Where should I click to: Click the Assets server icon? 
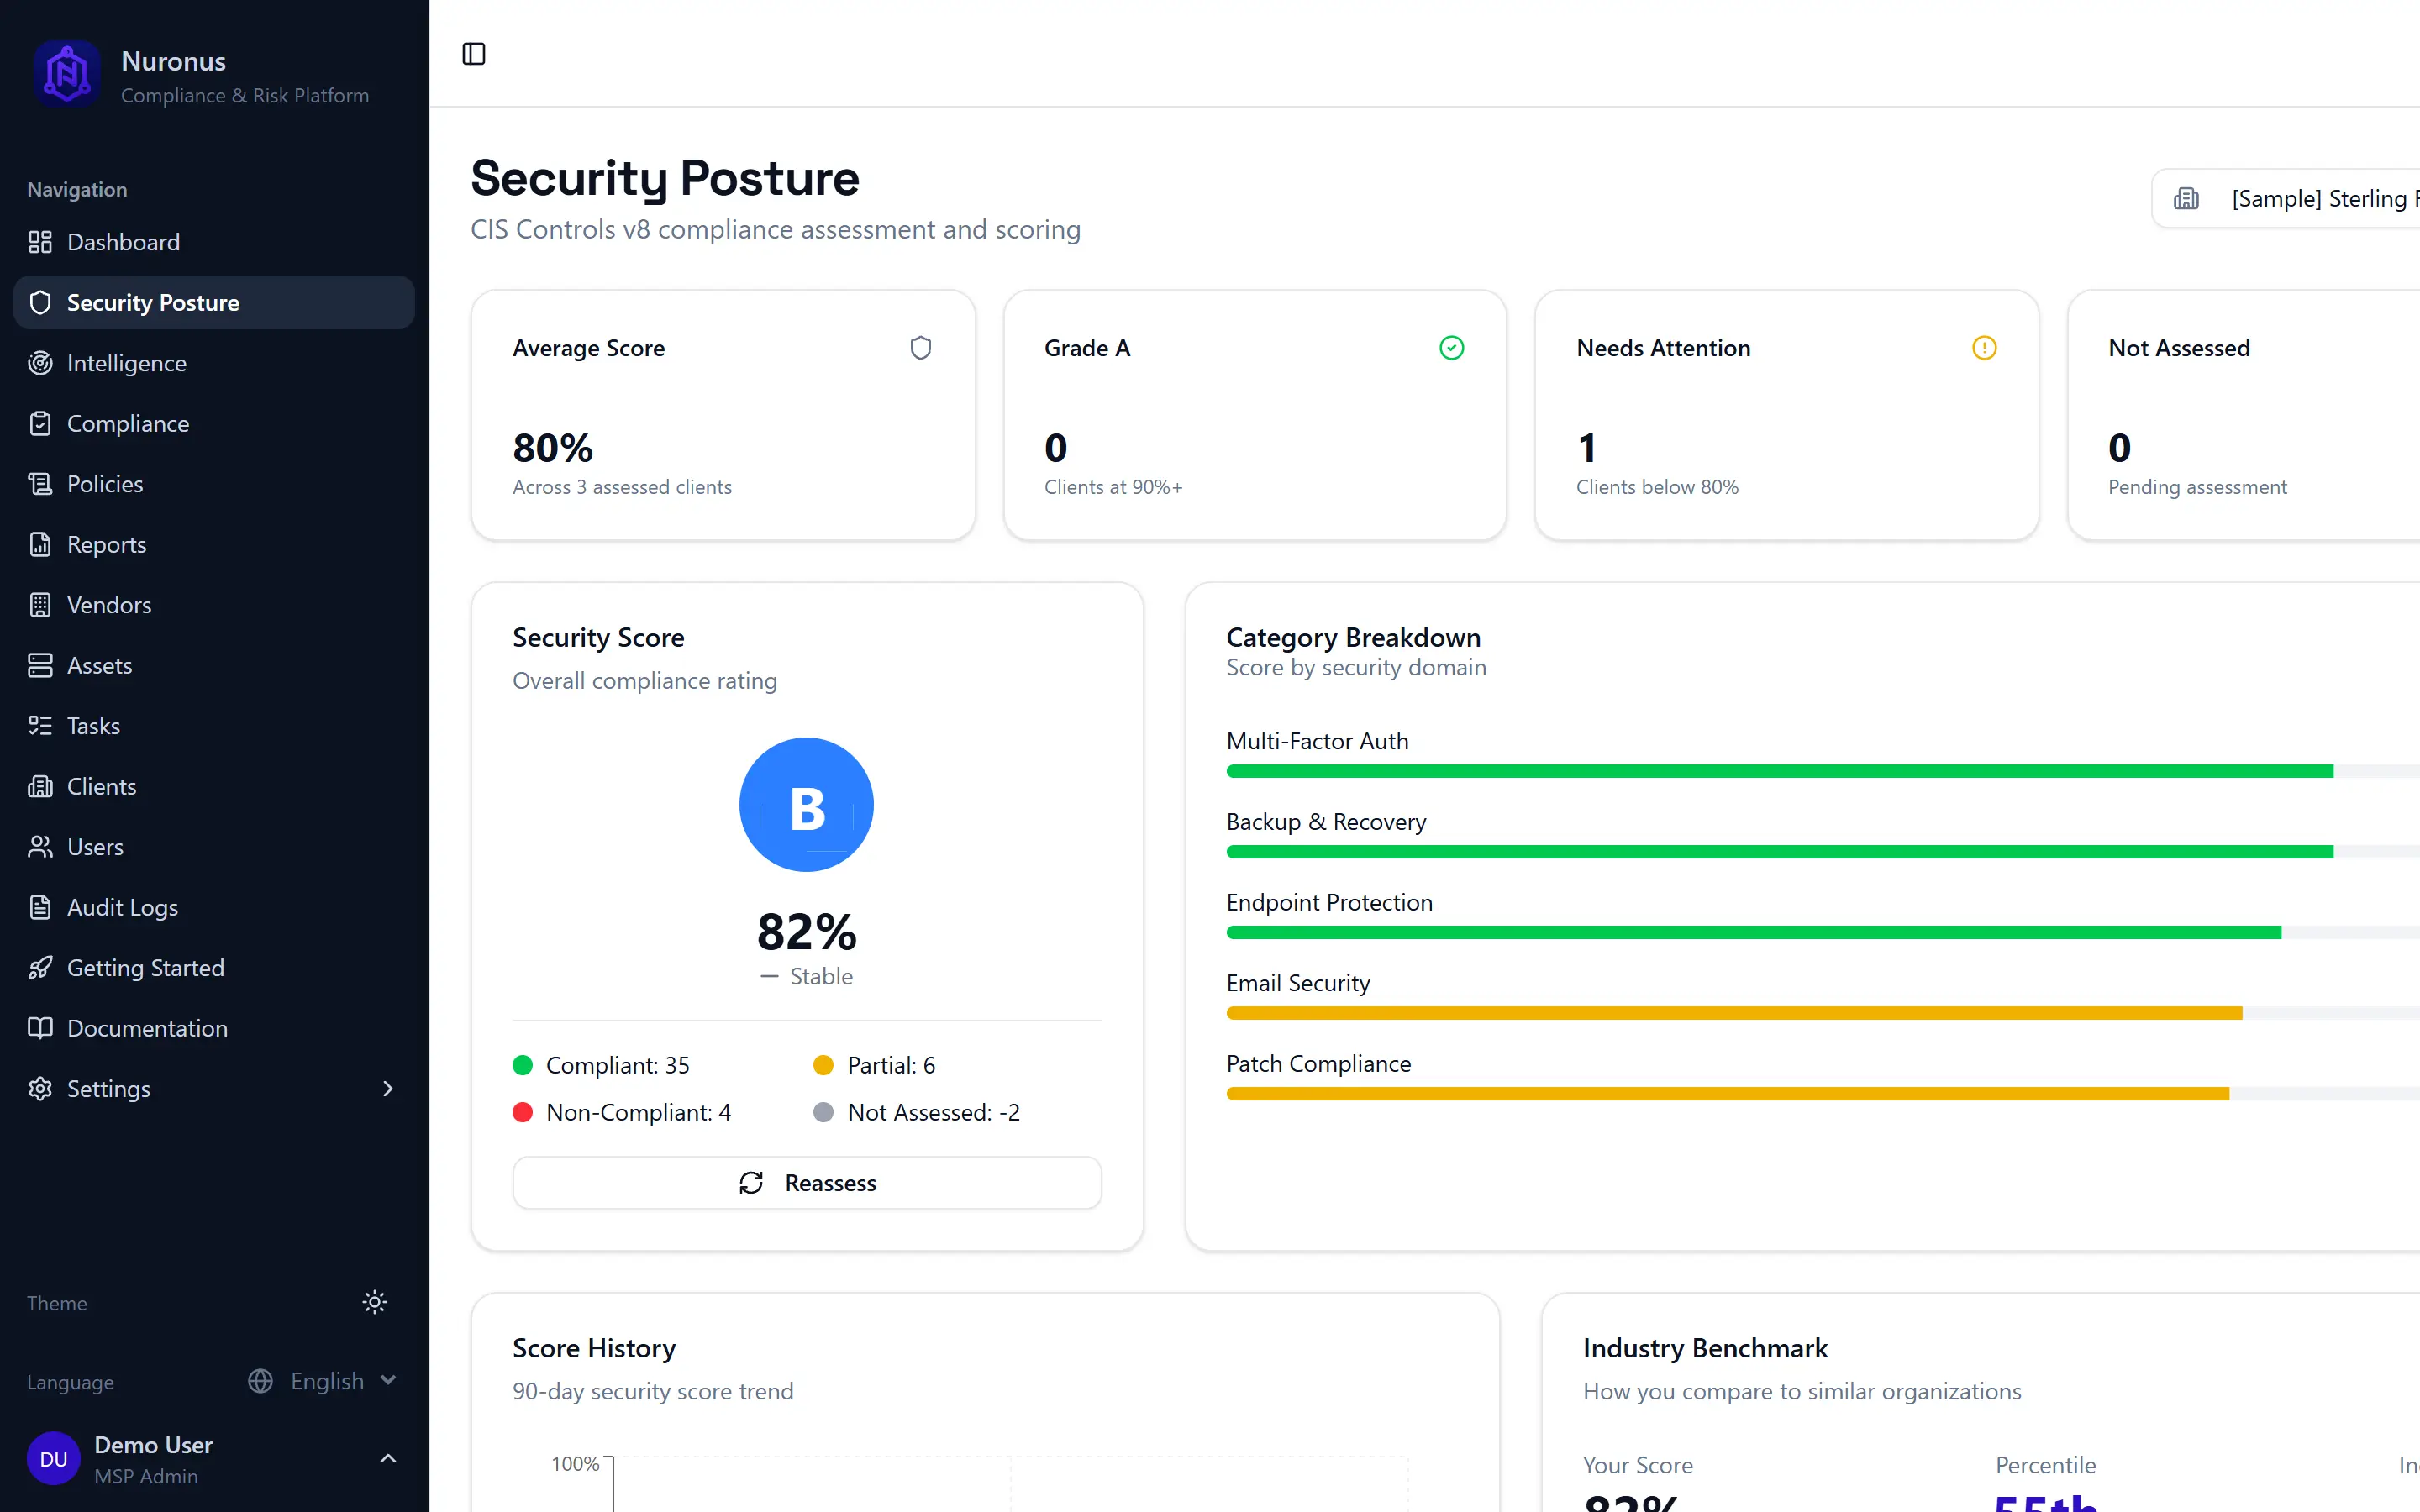(40, 665)
